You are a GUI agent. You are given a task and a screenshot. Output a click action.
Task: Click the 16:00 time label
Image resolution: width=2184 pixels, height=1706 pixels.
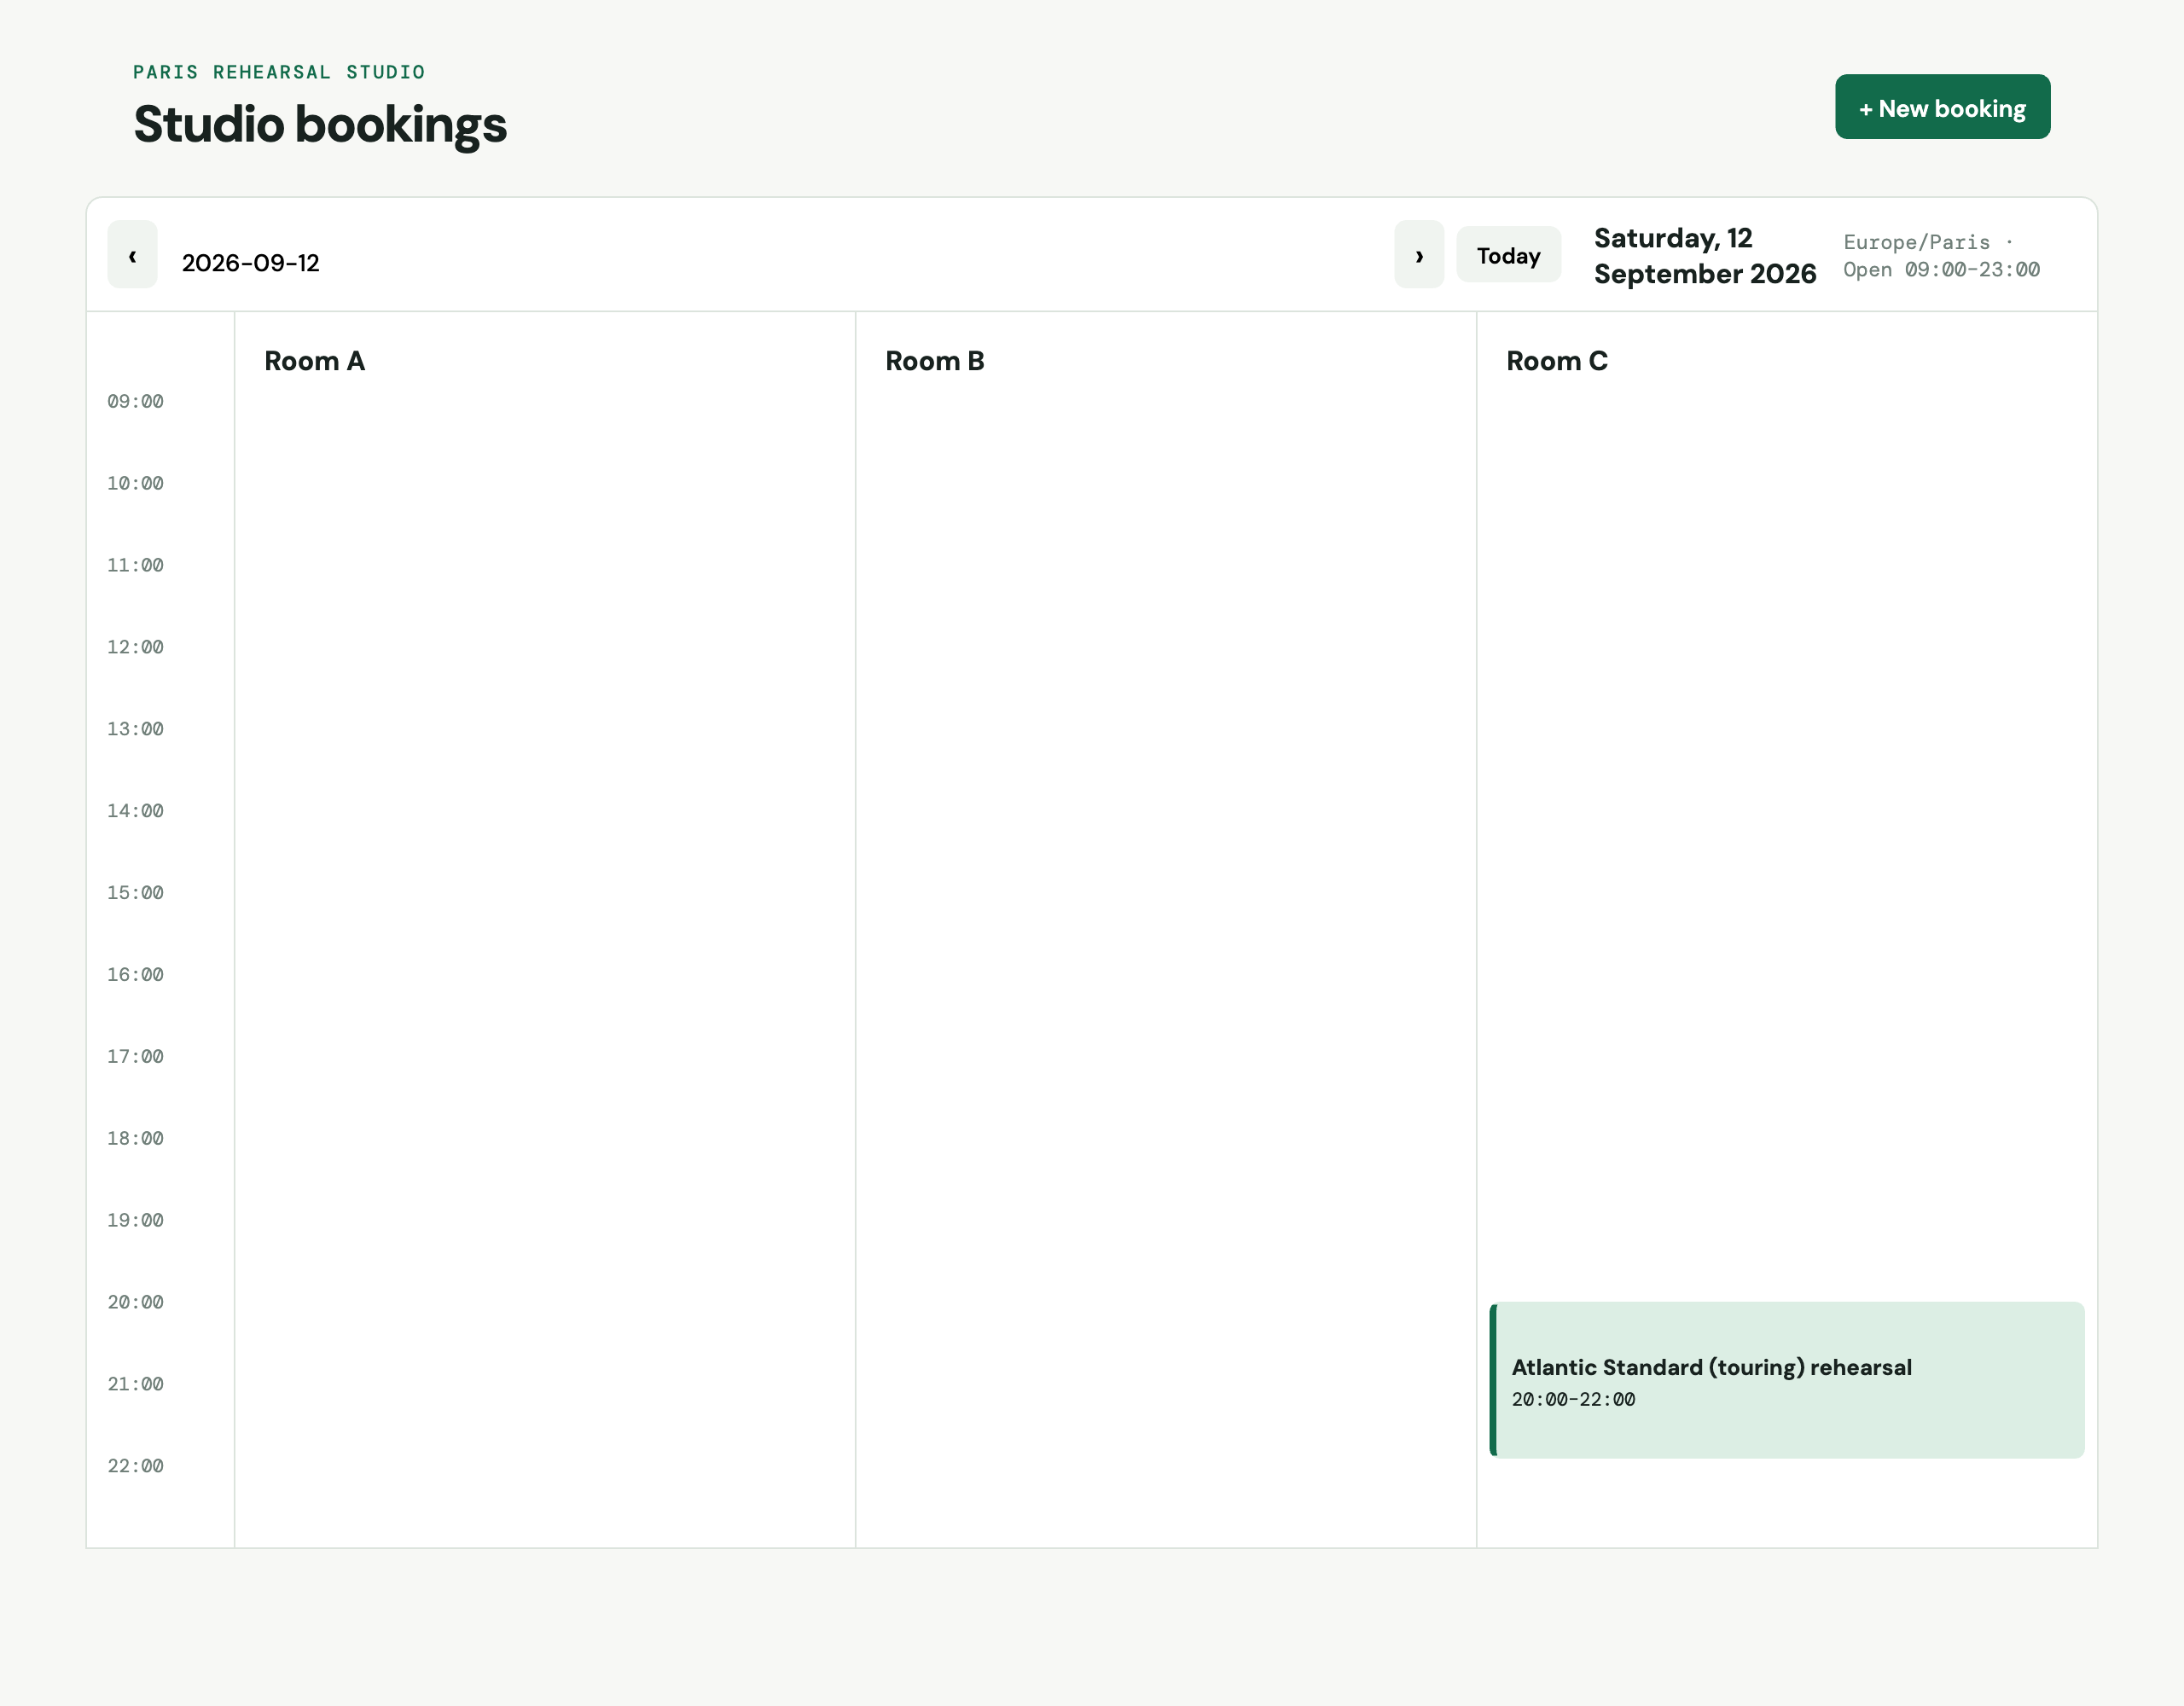pyautogui.click(x=135, y=975)
